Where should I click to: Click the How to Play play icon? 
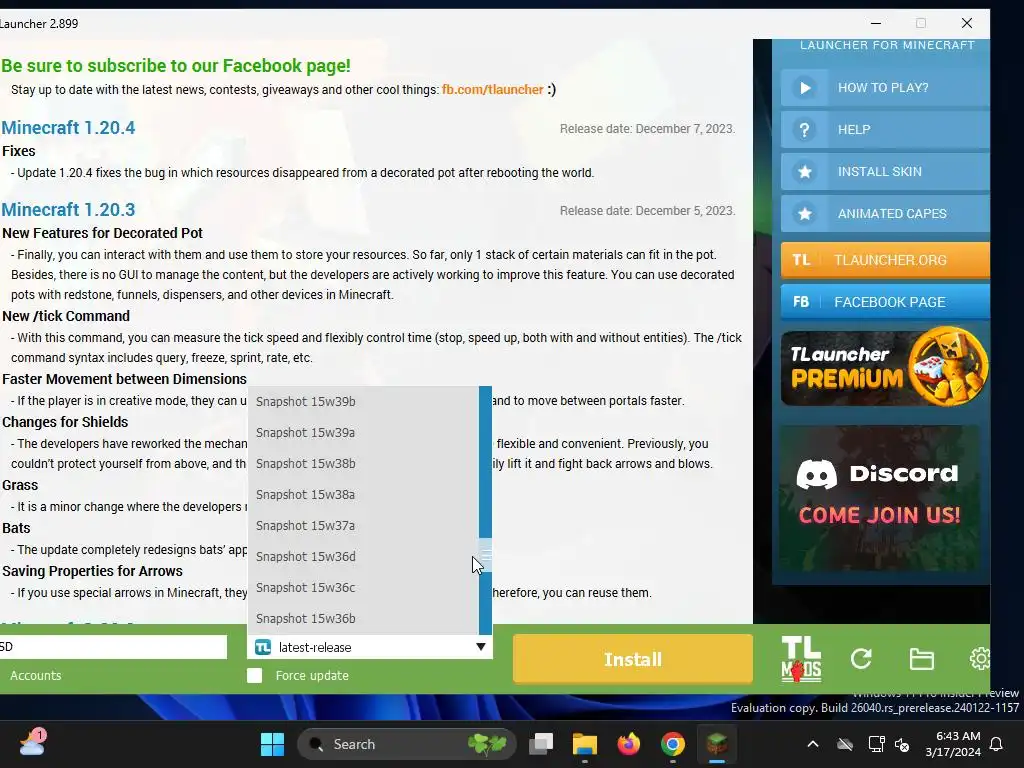[805, 88]
